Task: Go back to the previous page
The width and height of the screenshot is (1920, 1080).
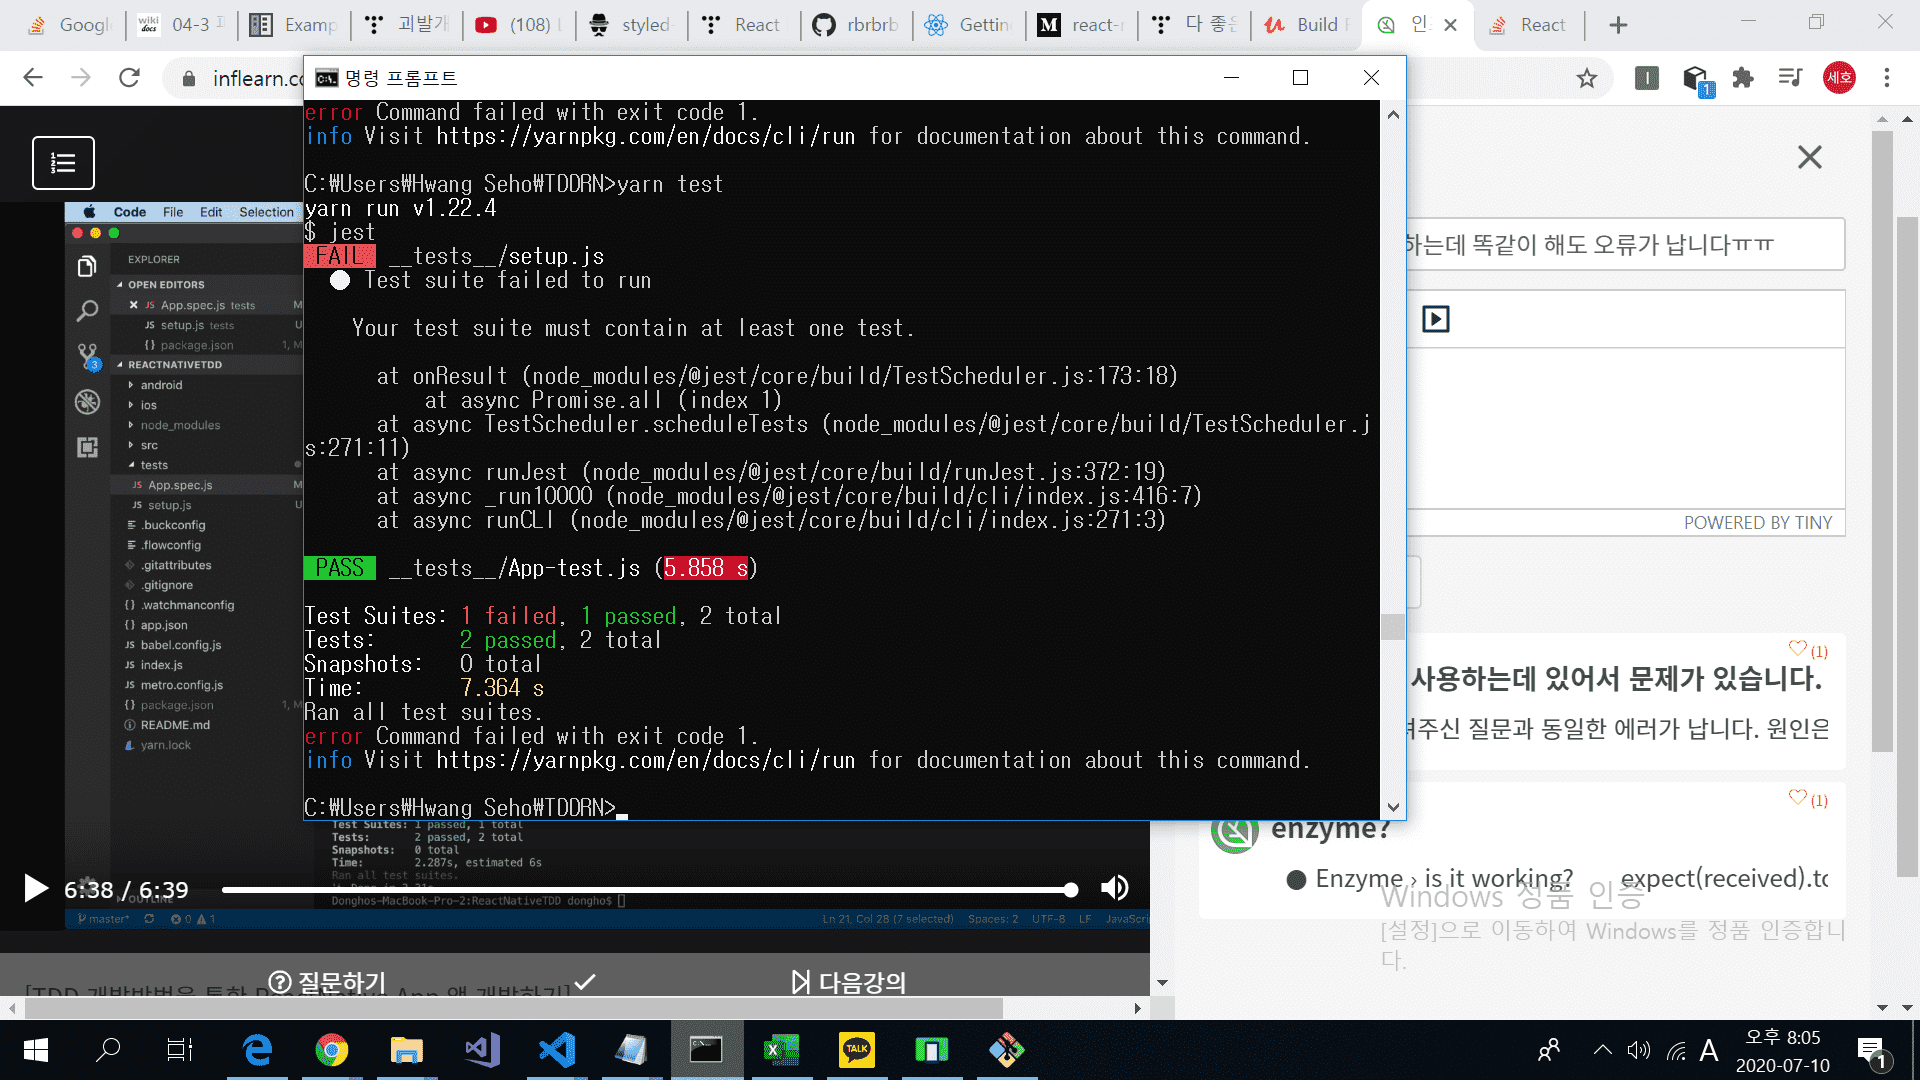Action: [x=33, y=78]
